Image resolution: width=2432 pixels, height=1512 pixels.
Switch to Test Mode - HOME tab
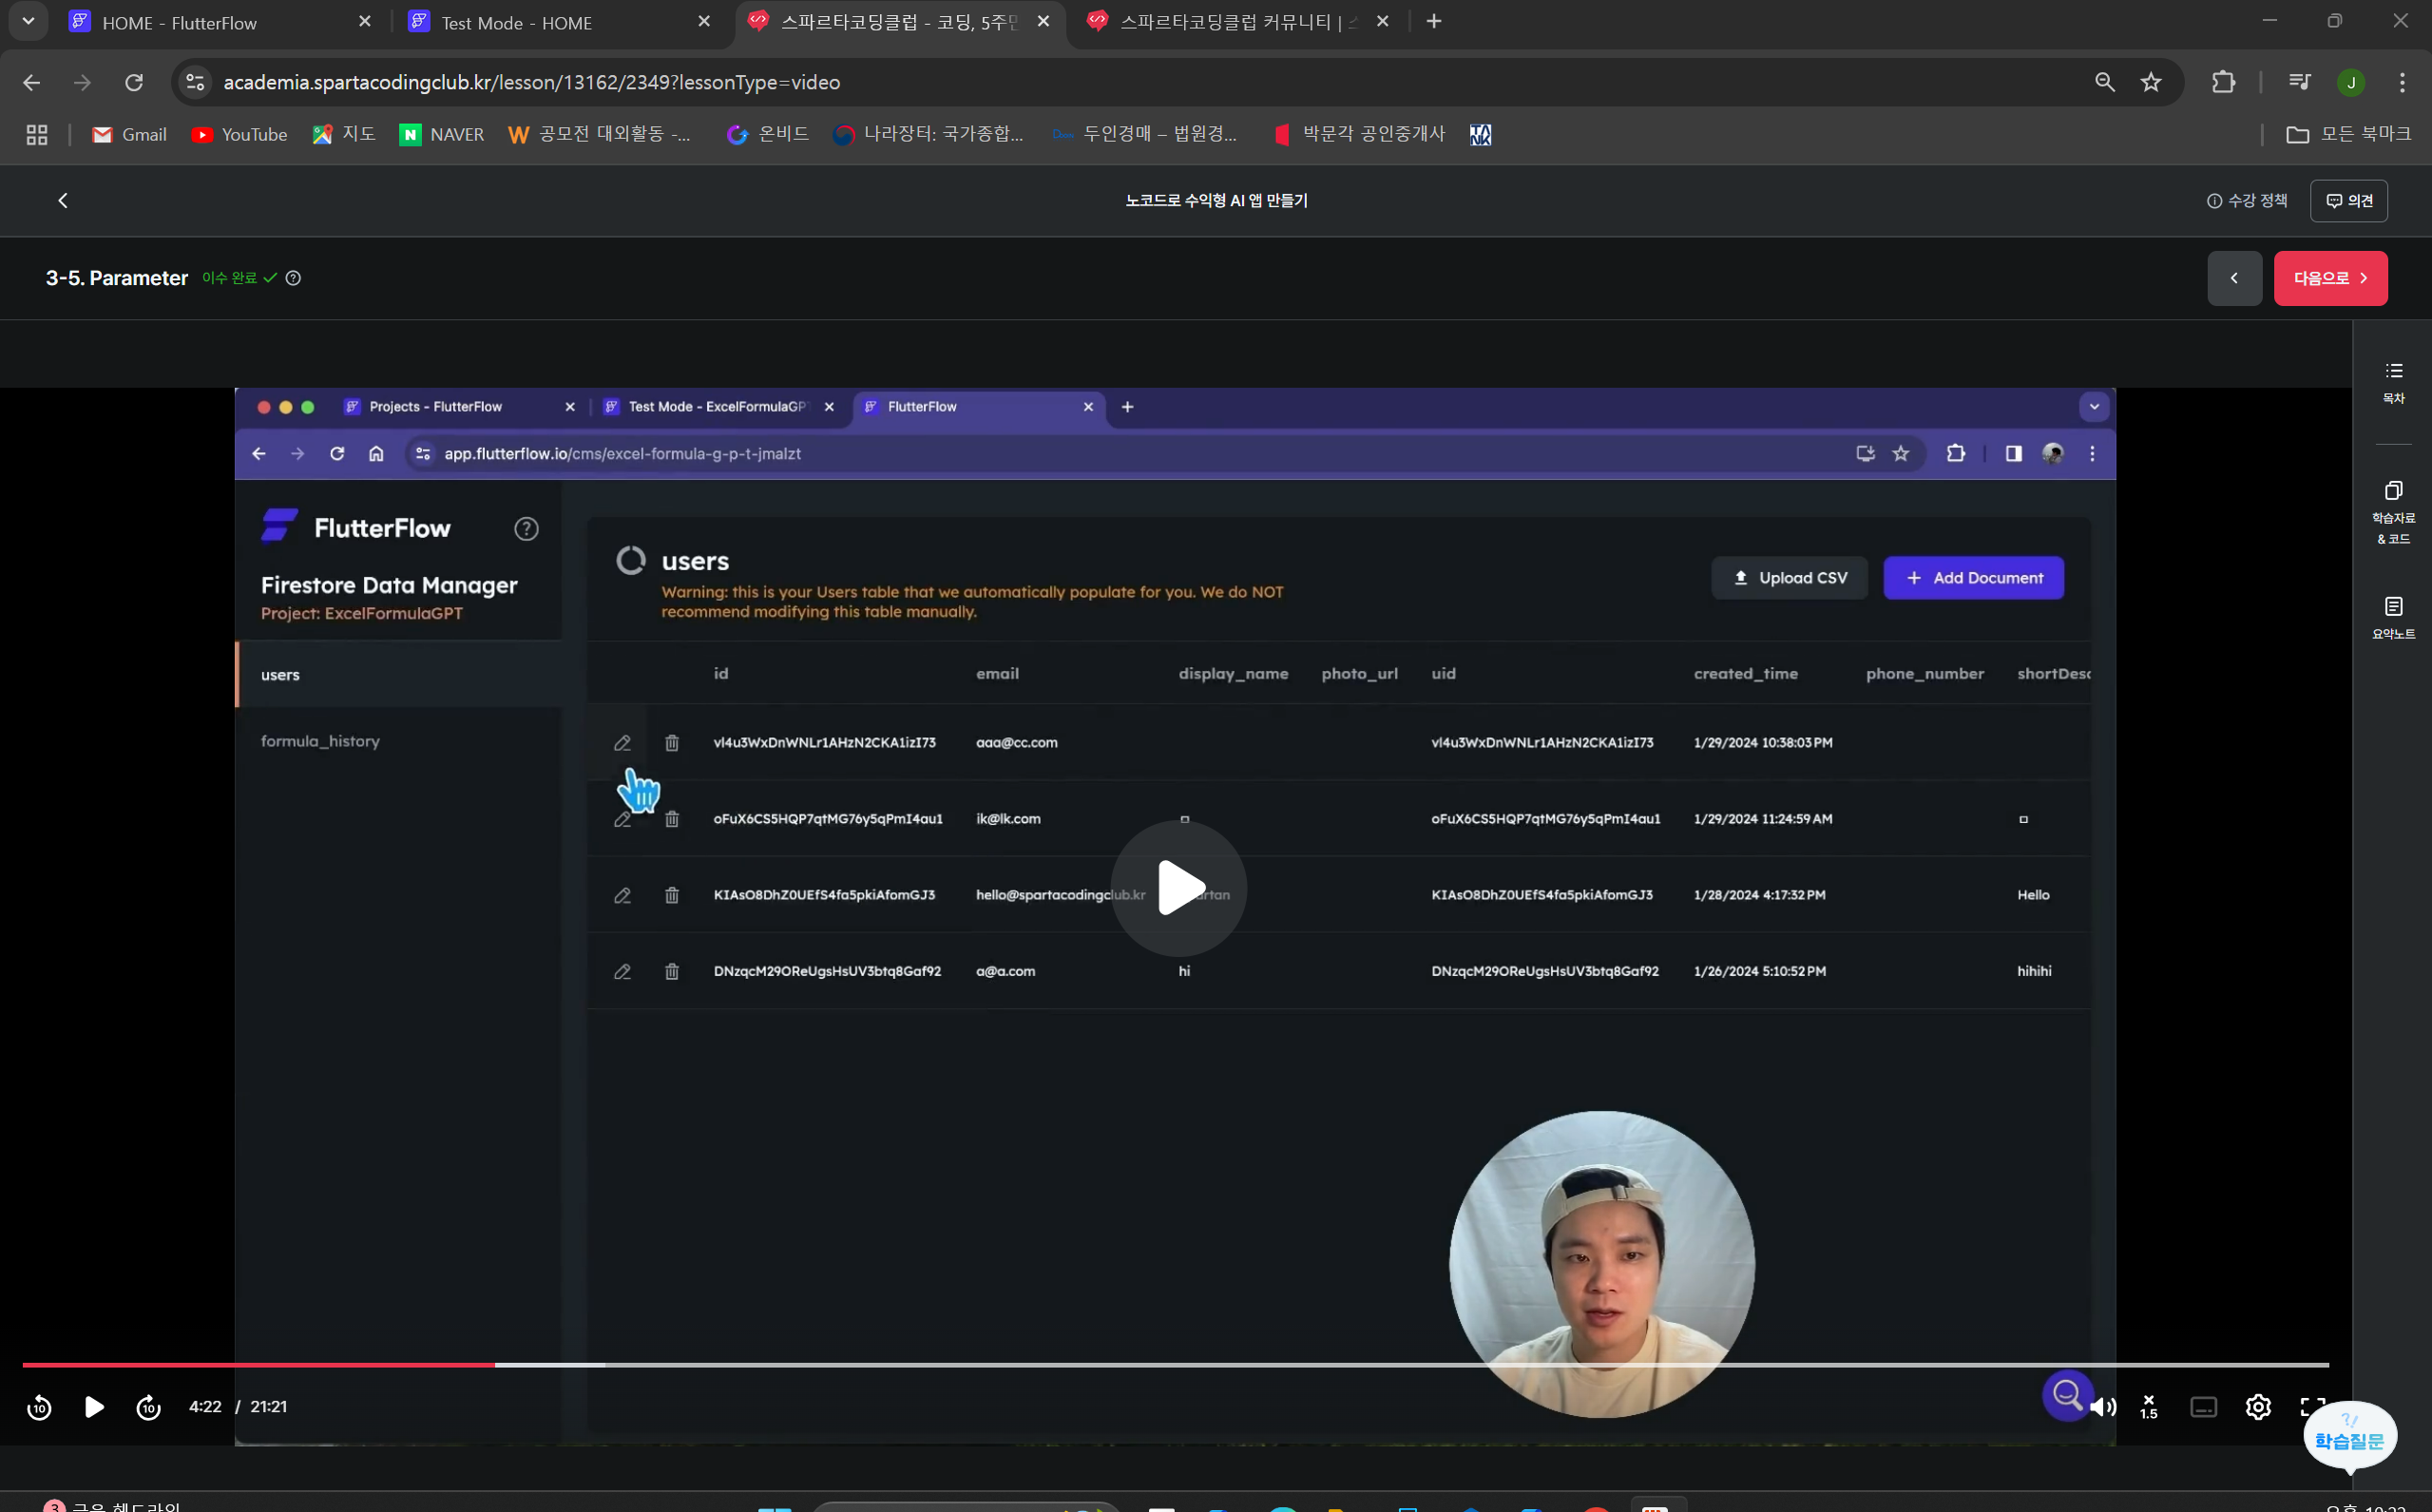click(560, 22)
